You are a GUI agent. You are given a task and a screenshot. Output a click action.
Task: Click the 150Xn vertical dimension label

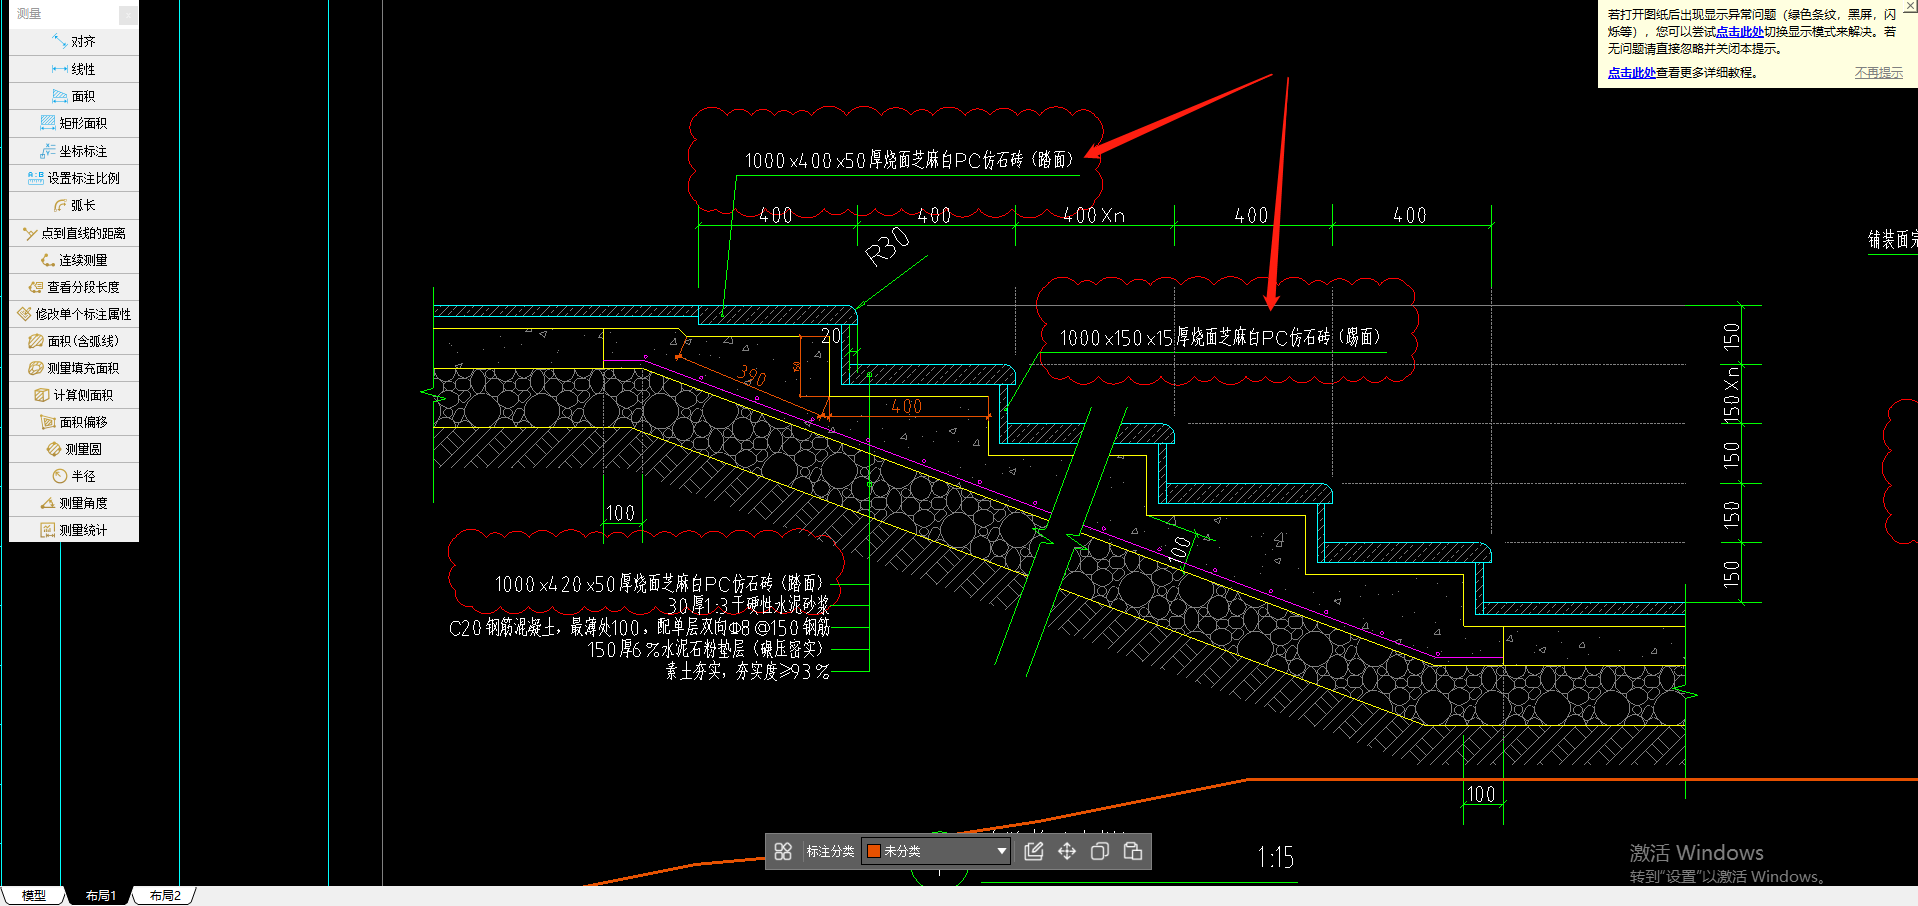coord(1732,395)
